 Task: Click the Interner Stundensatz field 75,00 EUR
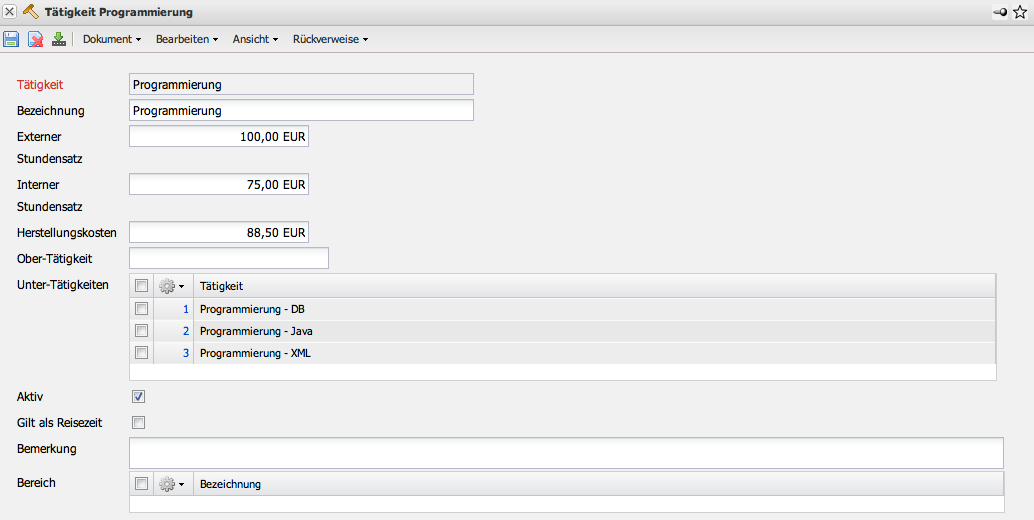(219, 185)
